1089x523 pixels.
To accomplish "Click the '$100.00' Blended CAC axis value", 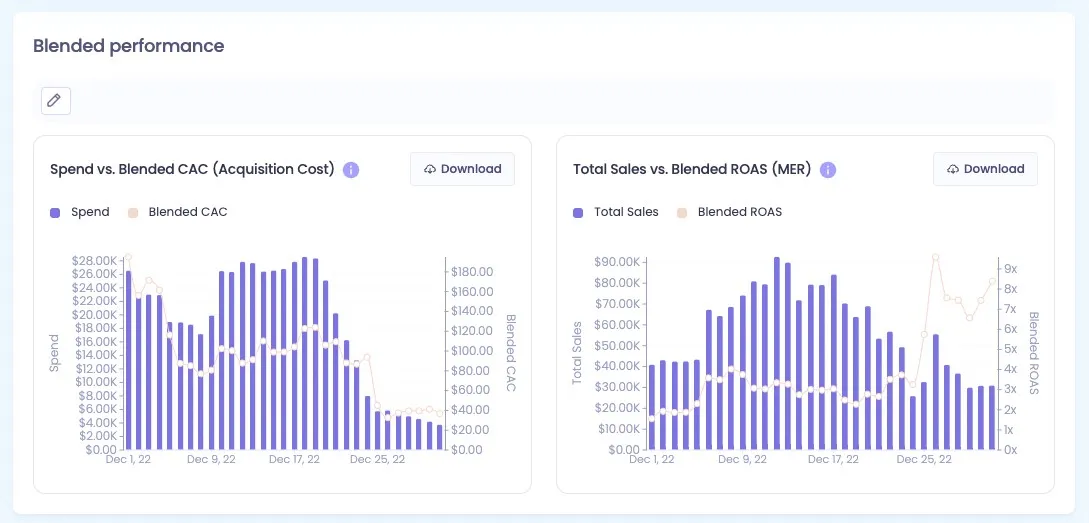I will coord(472,351).
